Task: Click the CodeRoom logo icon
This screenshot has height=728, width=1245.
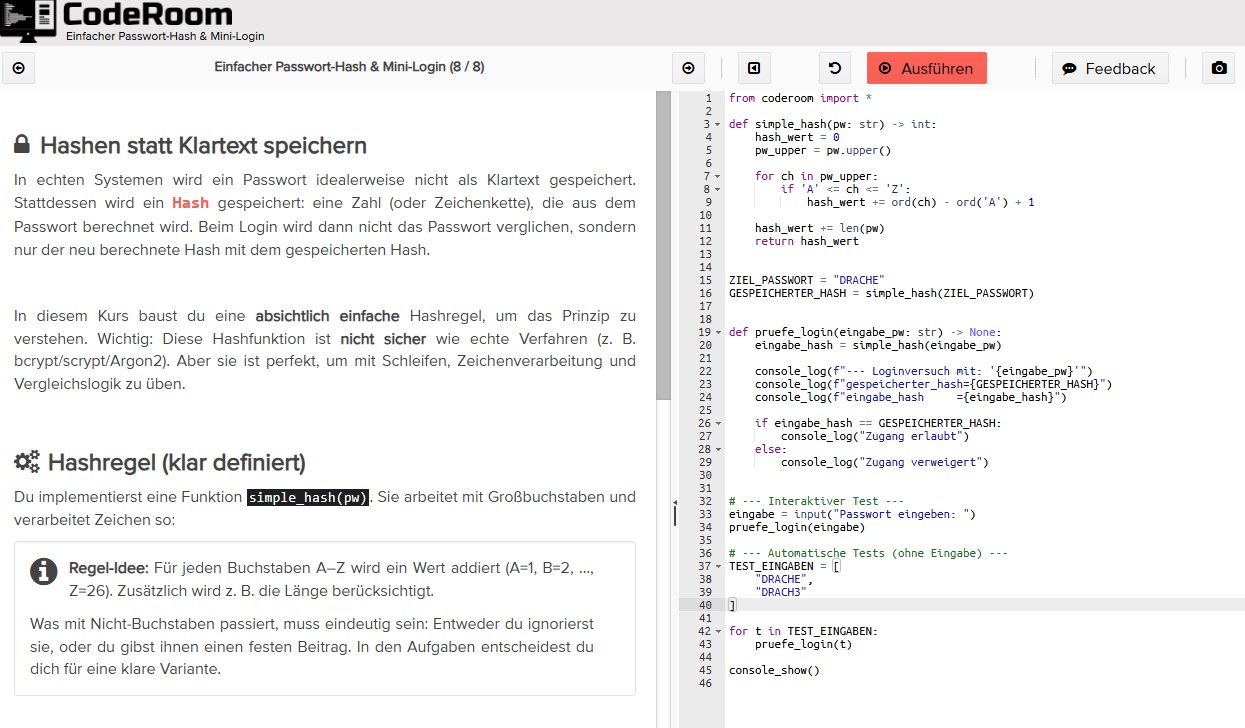Action: tap(29, 20)
